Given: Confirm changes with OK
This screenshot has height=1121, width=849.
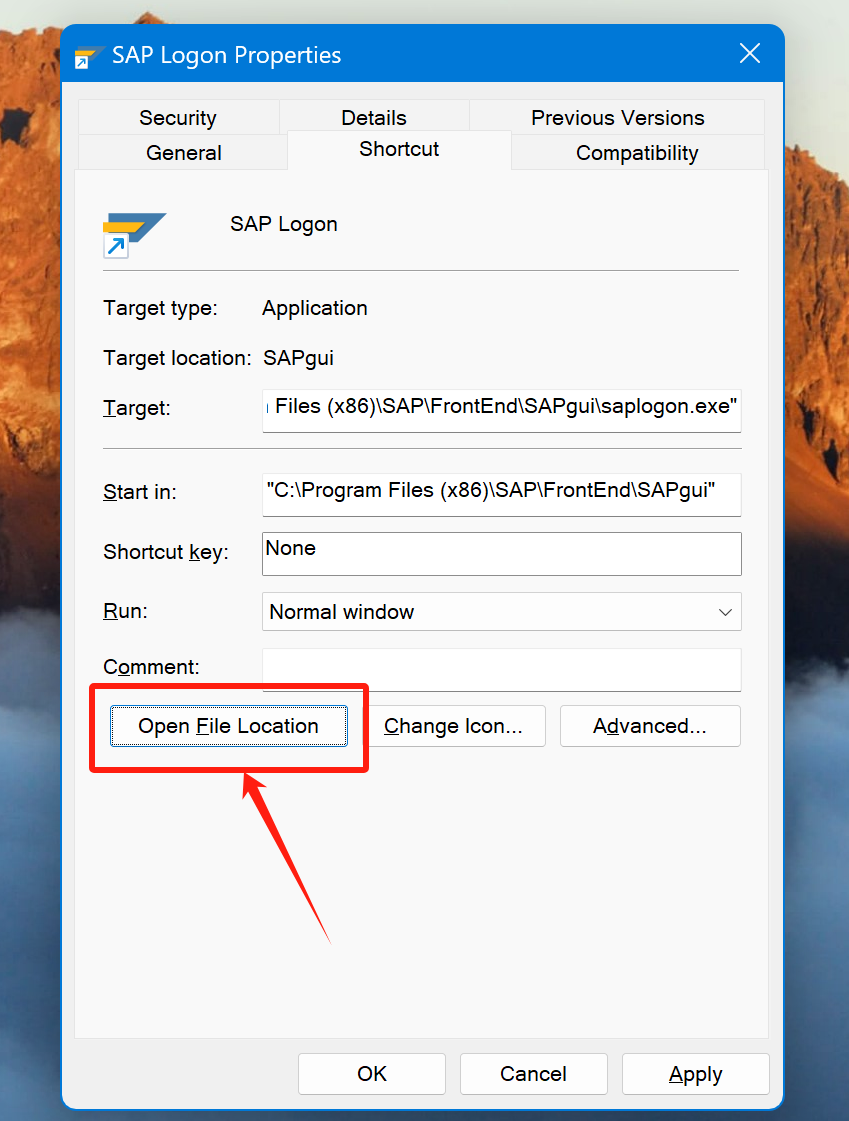Looking at the screenshot, I should tap(371, 1074).
